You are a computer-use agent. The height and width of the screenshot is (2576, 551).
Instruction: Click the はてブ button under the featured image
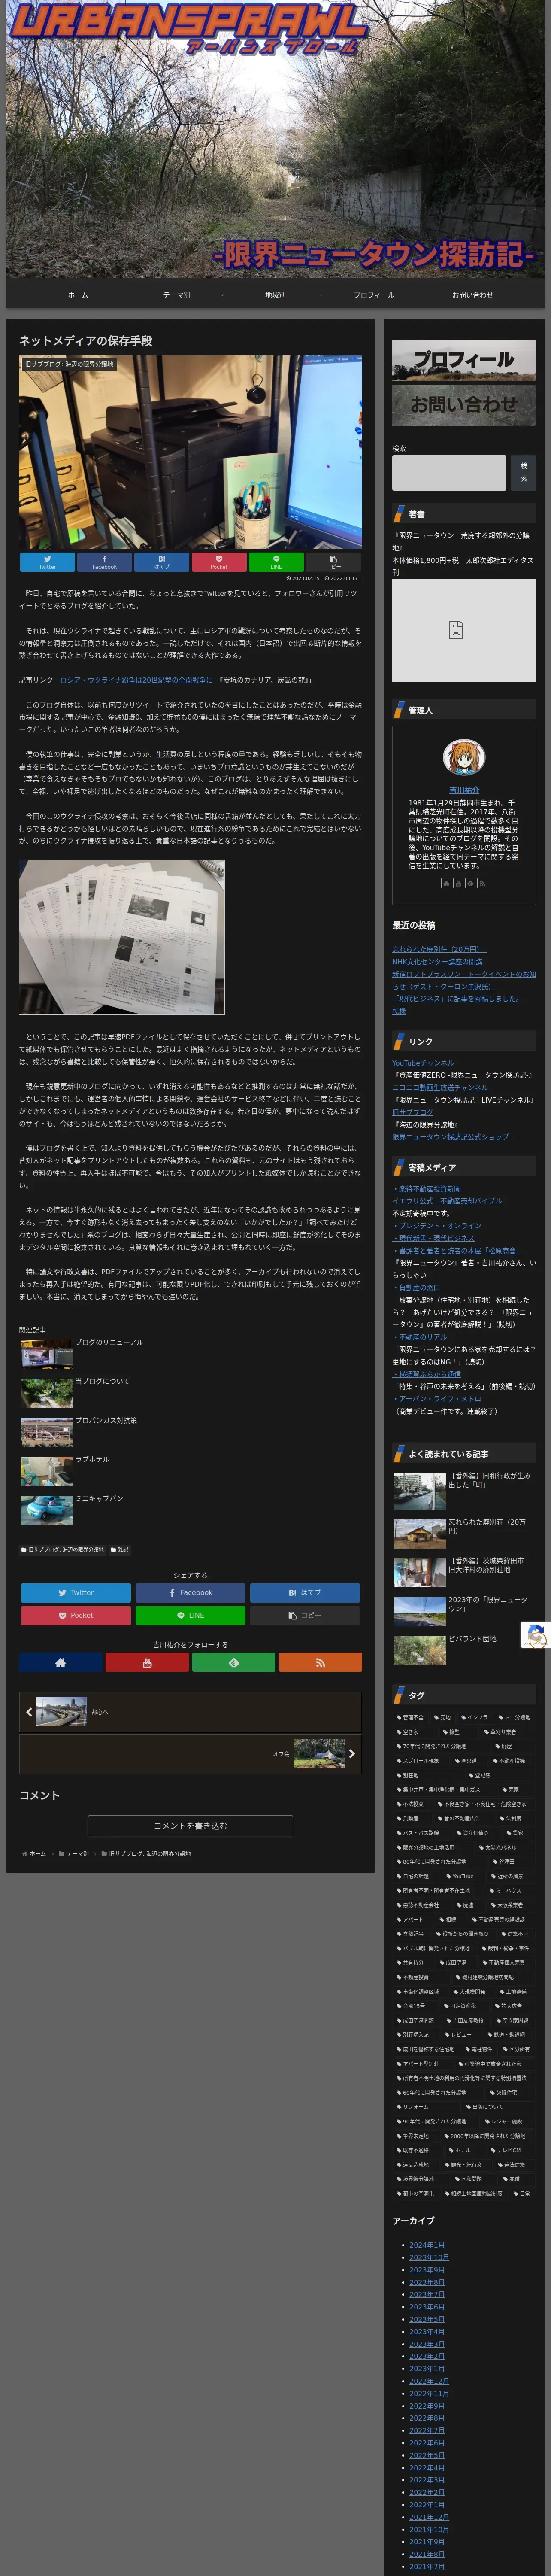pyautogui.click(x=162, y=562)
